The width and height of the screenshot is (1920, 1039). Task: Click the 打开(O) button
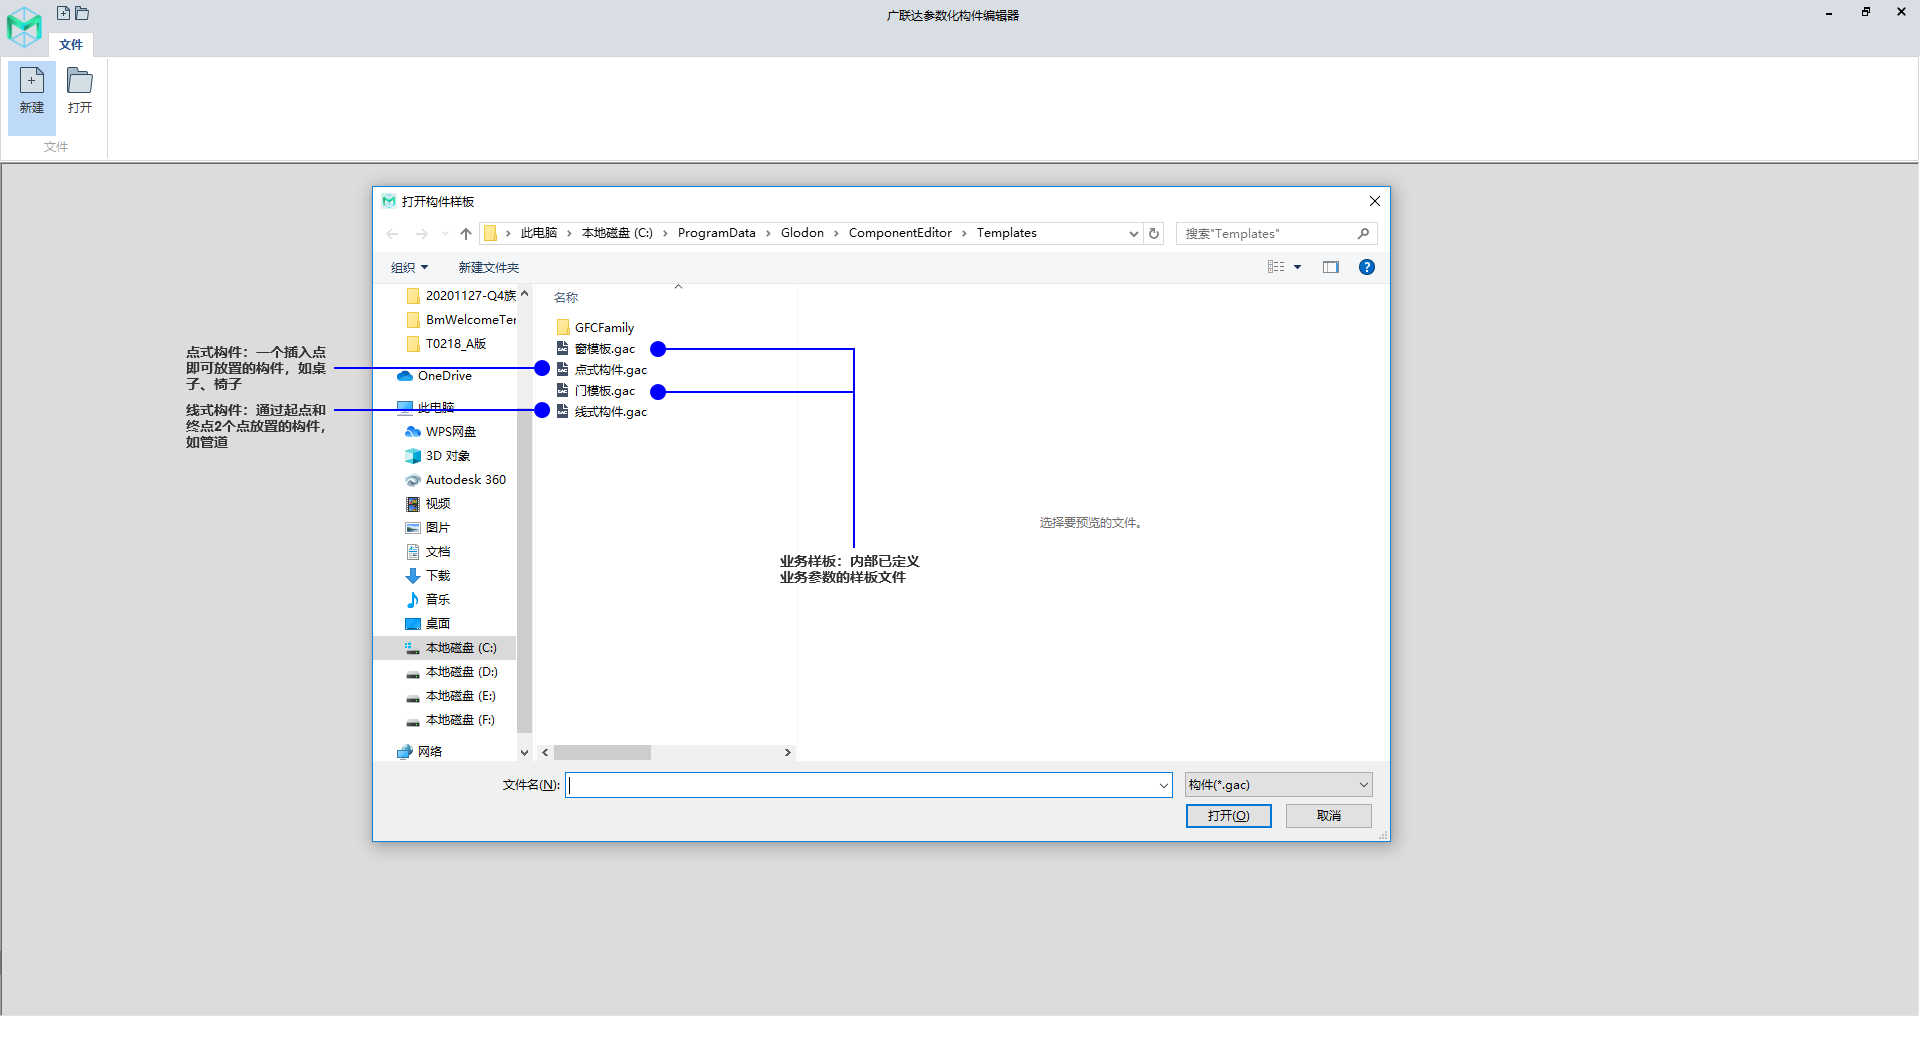pyautogui.click(x=1228, y=816)
